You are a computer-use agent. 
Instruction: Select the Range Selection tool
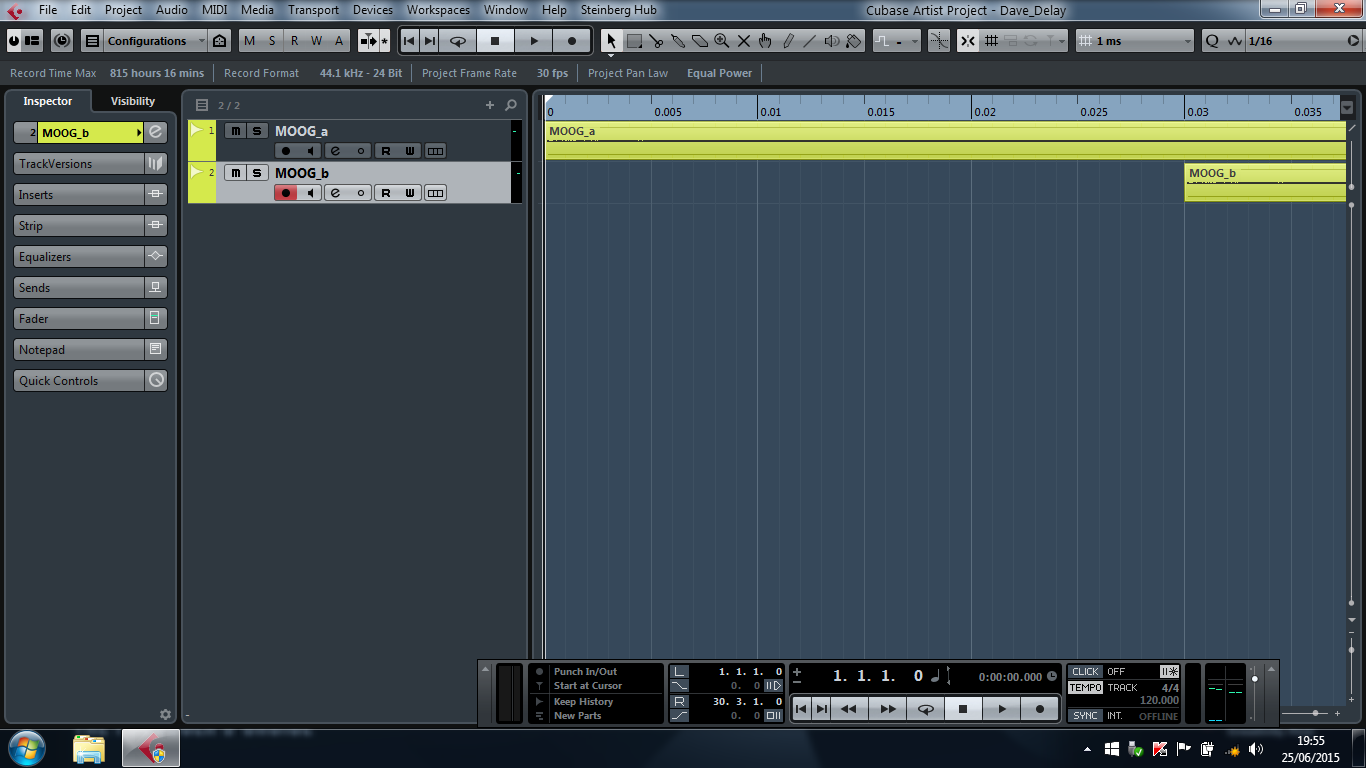634,41
